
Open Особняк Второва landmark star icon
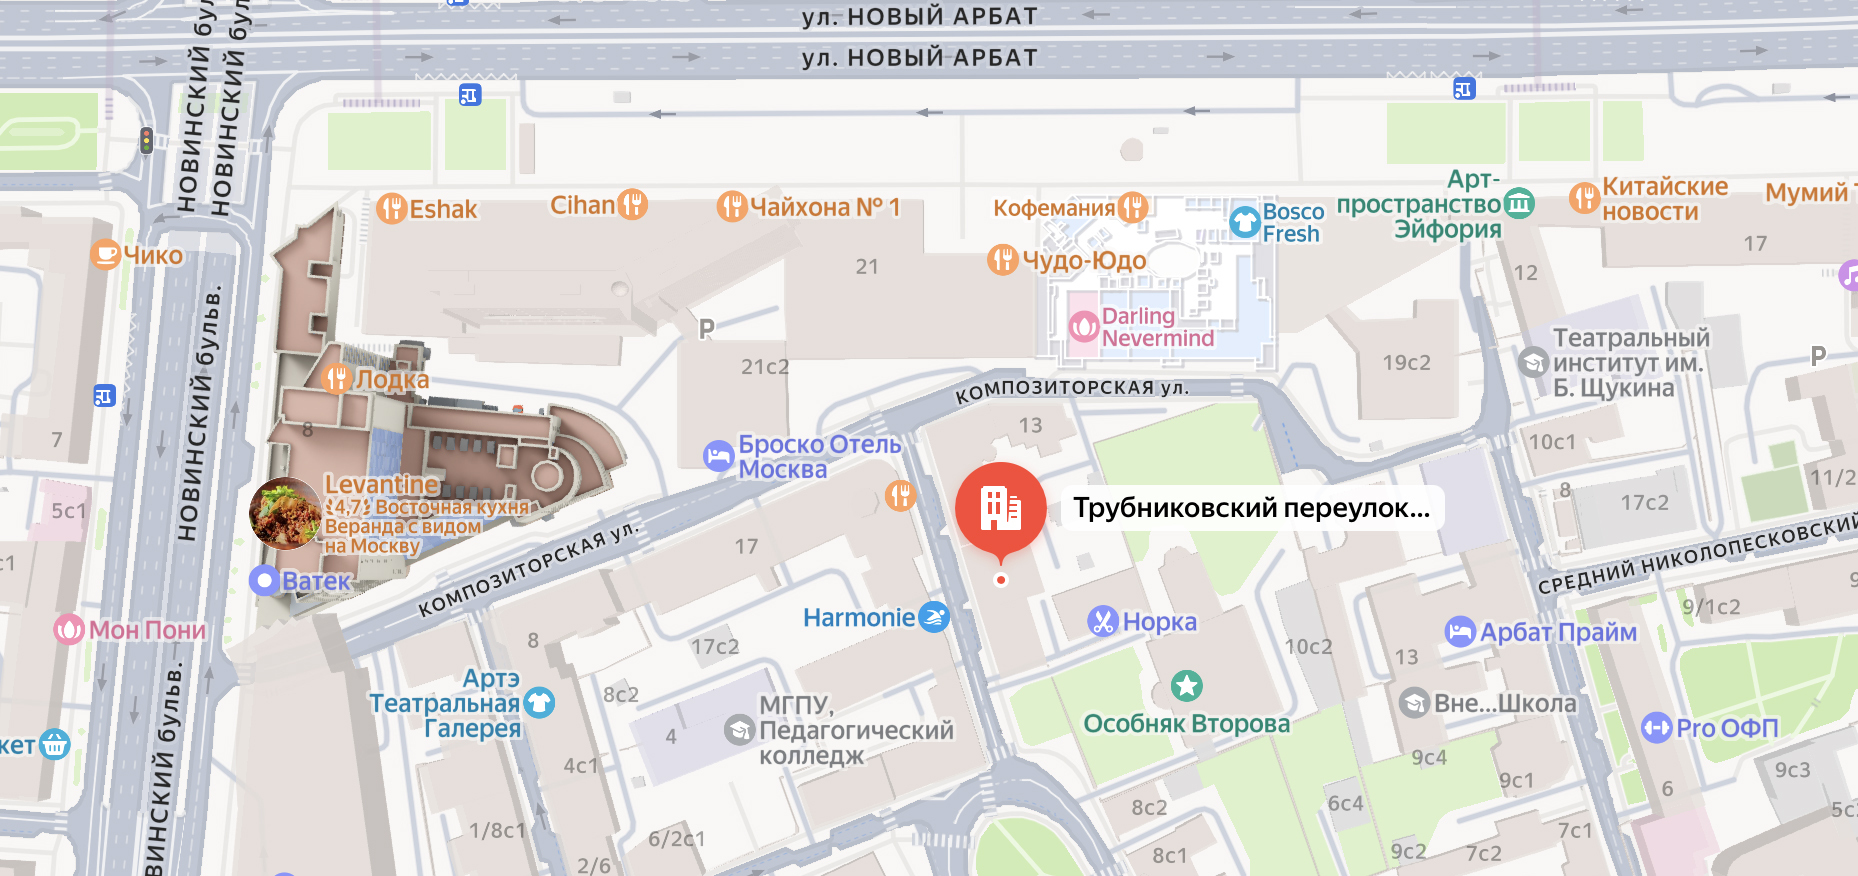pyautogui.click(x=1186, y=686)
